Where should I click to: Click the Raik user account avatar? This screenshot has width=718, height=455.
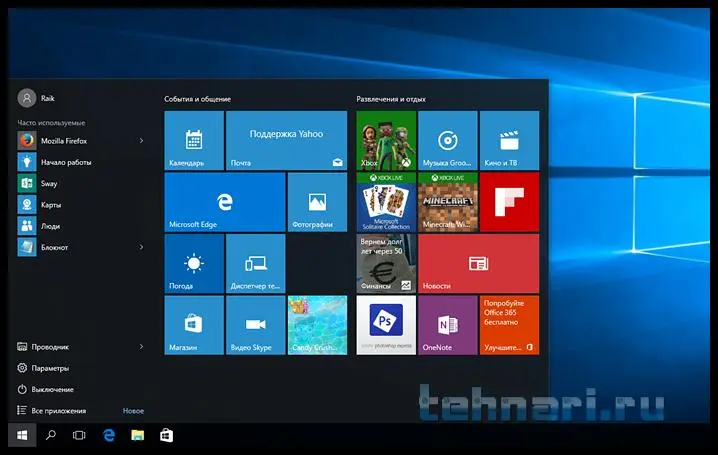(x=27, y=98)
